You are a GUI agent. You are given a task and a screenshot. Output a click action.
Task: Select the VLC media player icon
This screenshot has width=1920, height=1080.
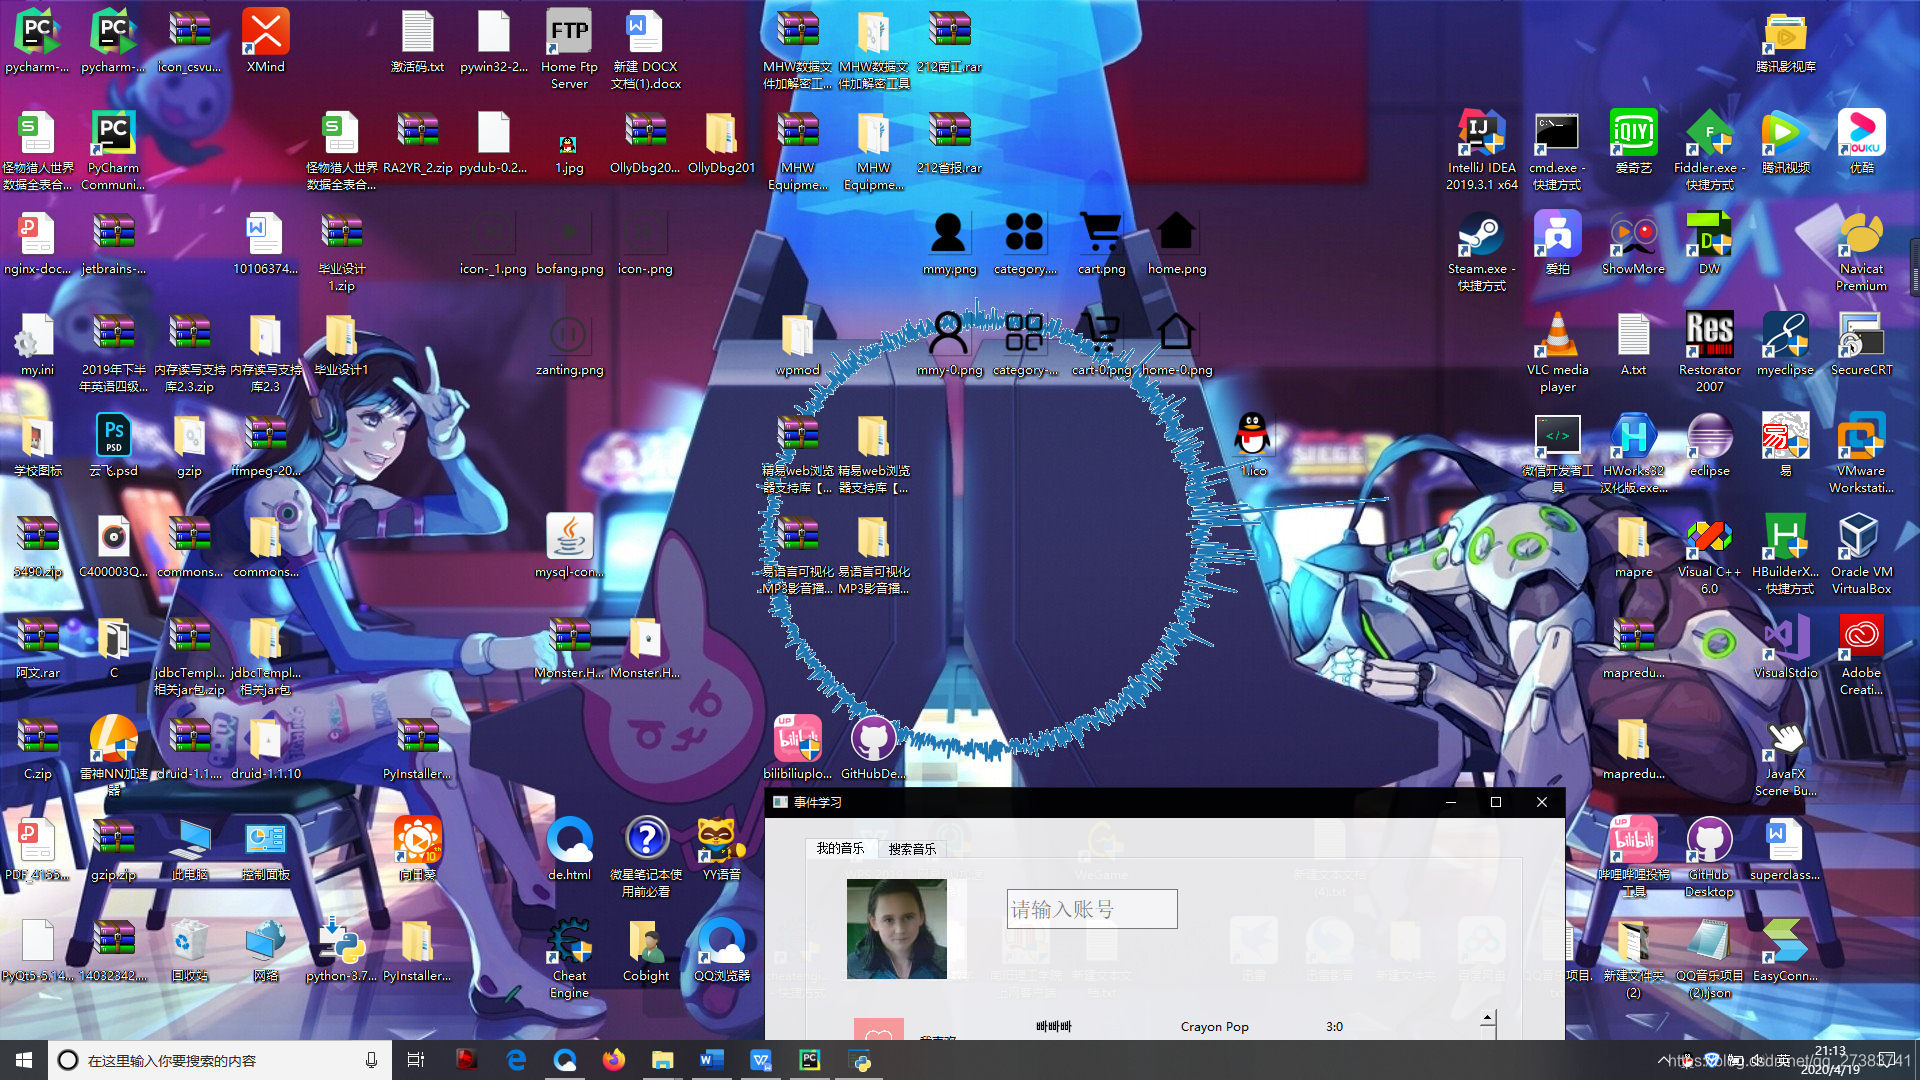pos(1557,337)
